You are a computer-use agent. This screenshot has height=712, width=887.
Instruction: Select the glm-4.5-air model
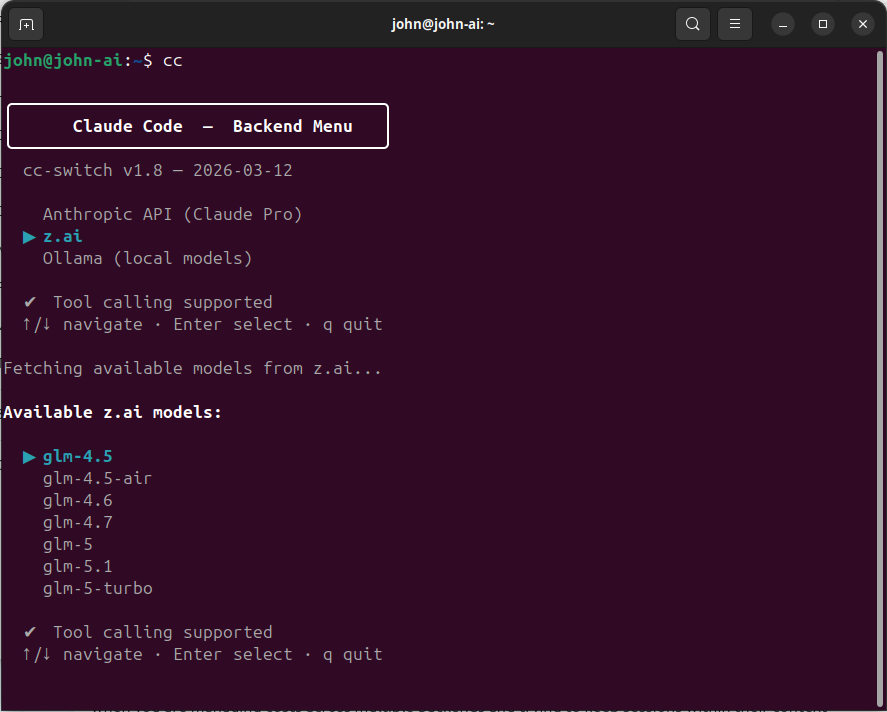pyautogui.click(x=97, y=478)
